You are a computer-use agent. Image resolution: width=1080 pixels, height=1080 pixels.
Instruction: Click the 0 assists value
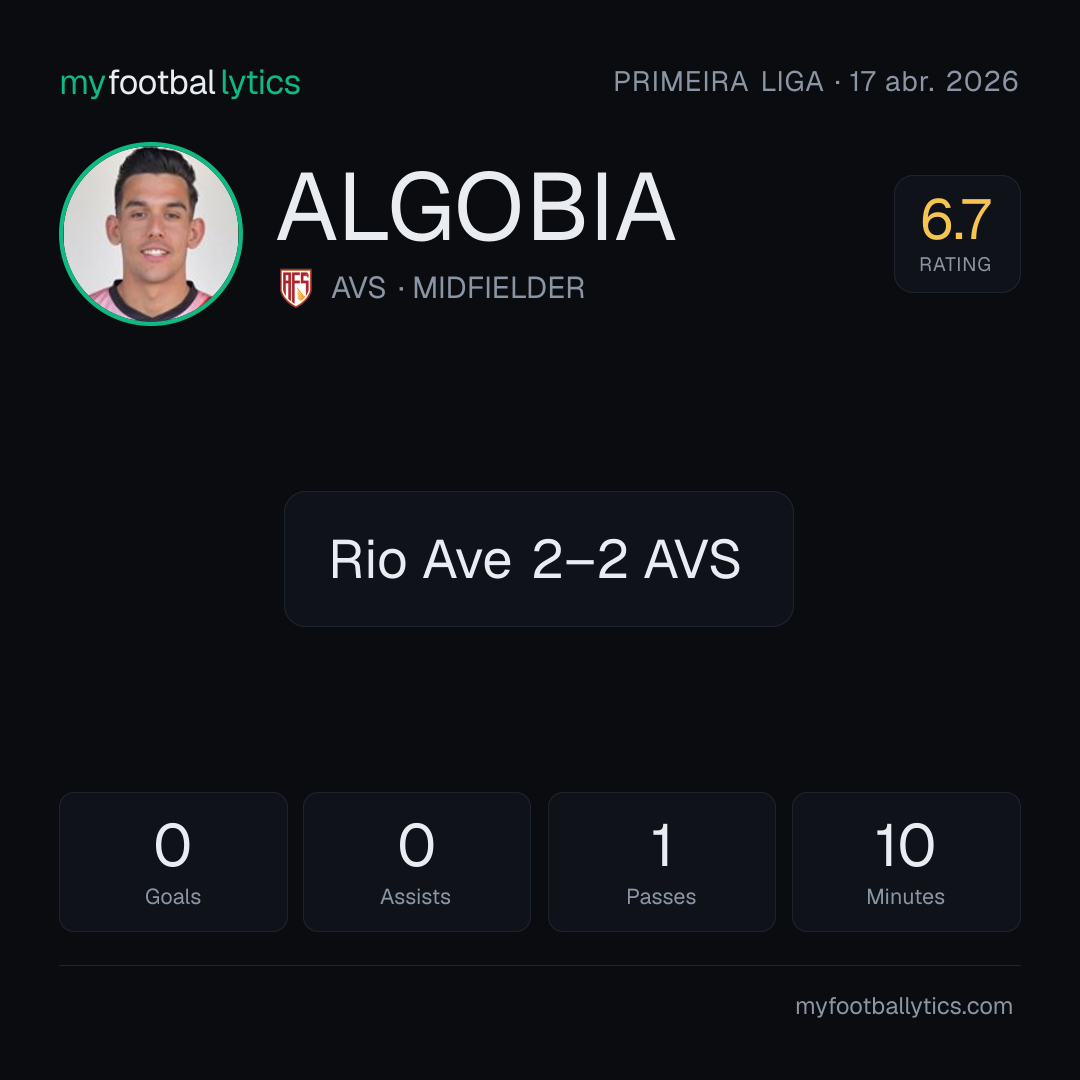(416, 845)
